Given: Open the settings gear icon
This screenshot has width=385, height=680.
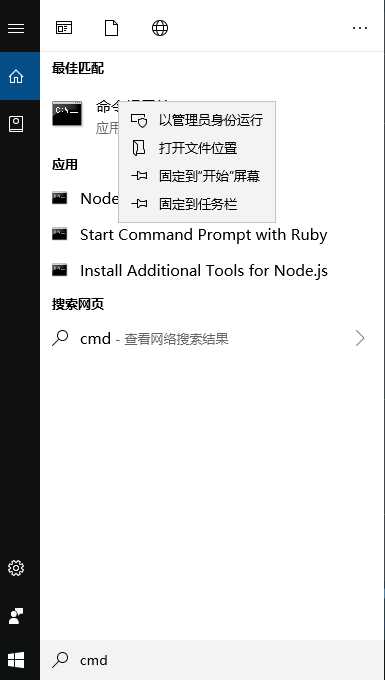Looking at the screenshot, I should tap(16, 568).
